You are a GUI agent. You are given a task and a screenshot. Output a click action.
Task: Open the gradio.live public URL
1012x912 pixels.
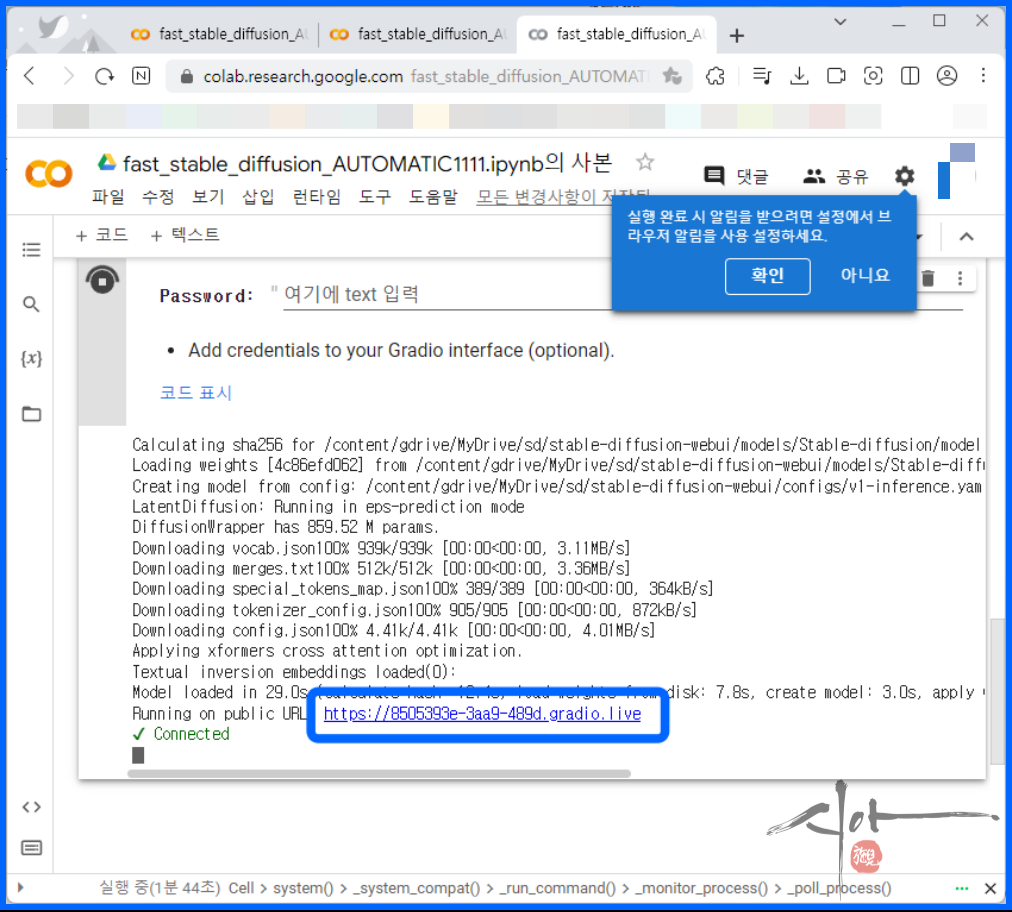pyautogui.click(x=482, y=714)
